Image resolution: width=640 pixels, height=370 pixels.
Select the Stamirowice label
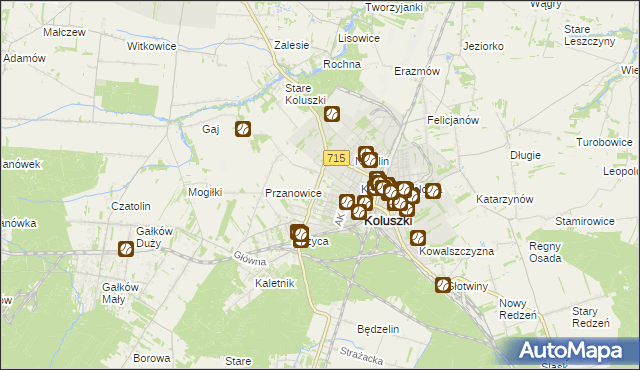click(584, 222)
